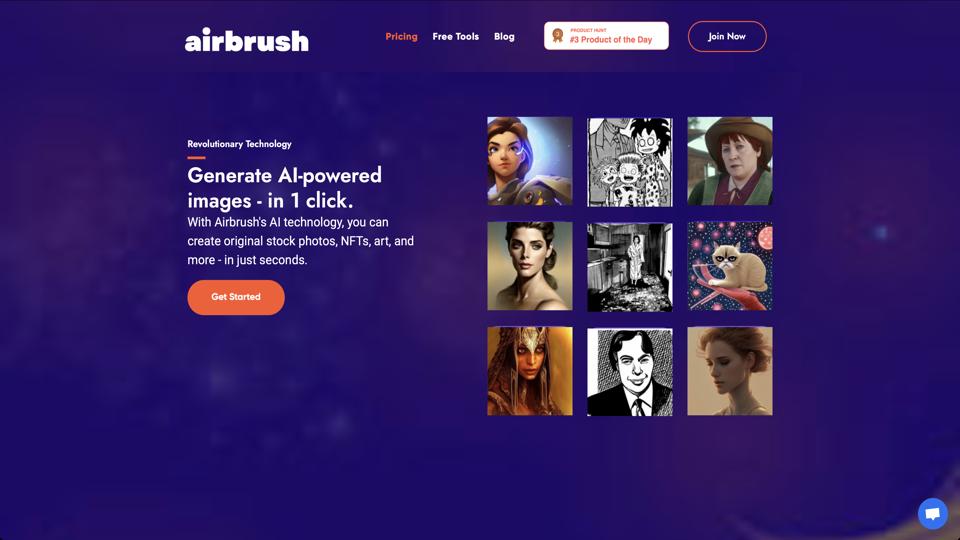The width and height of the screenshot is (960, 540).
Task: Open the ink-drawn man in suit image
Action: point(629,372)
